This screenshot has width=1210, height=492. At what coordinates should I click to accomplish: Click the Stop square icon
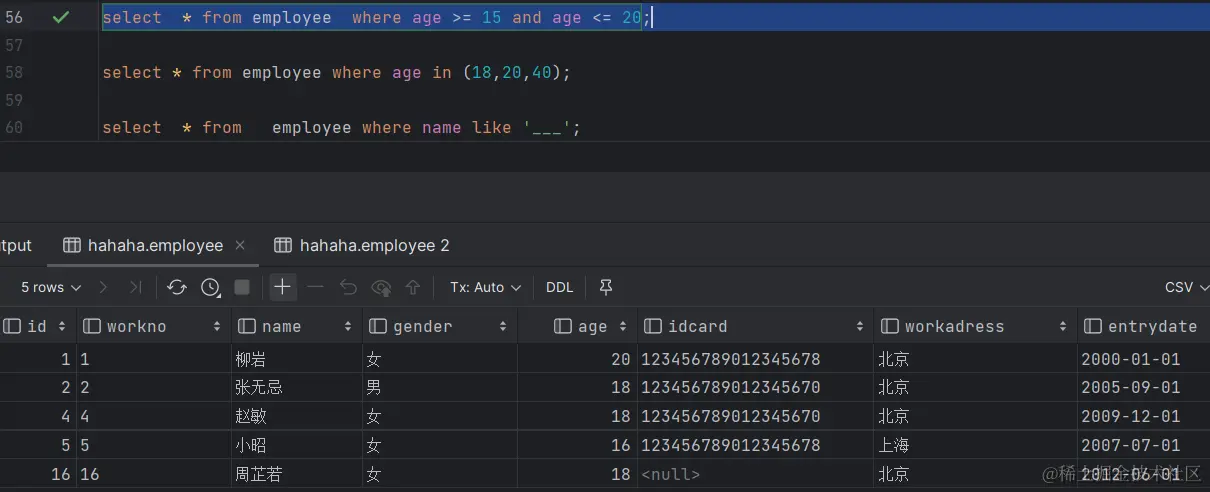(242, 287)
